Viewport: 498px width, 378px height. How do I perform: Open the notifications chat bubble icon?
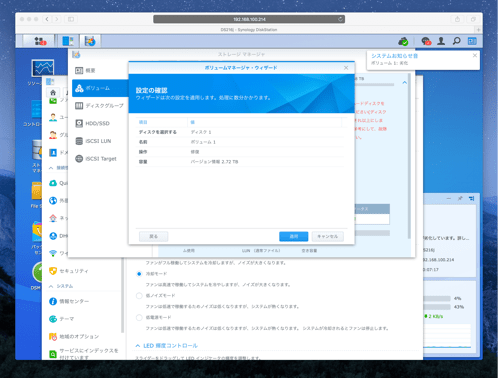pos(426,41)
